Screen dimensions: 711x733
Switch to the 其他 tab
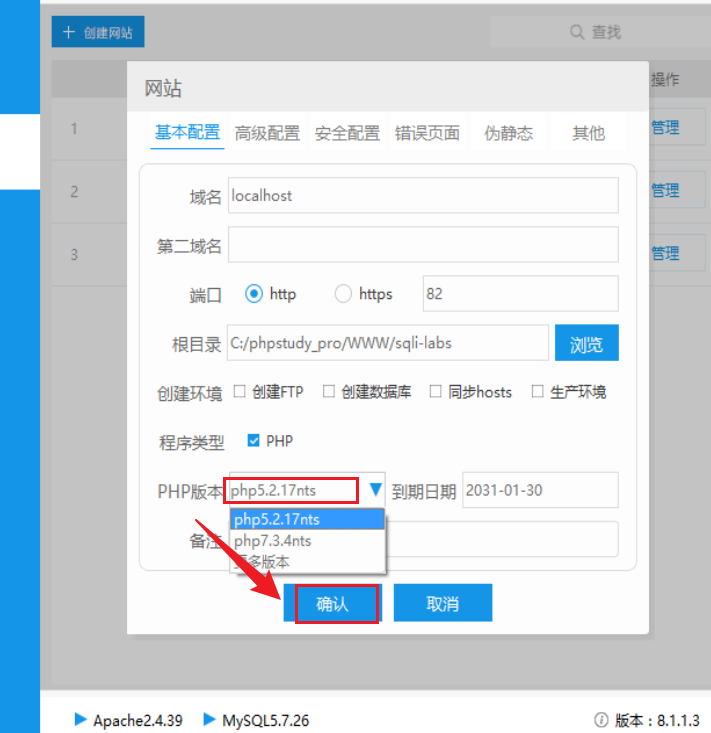click(x=589, y=133)
